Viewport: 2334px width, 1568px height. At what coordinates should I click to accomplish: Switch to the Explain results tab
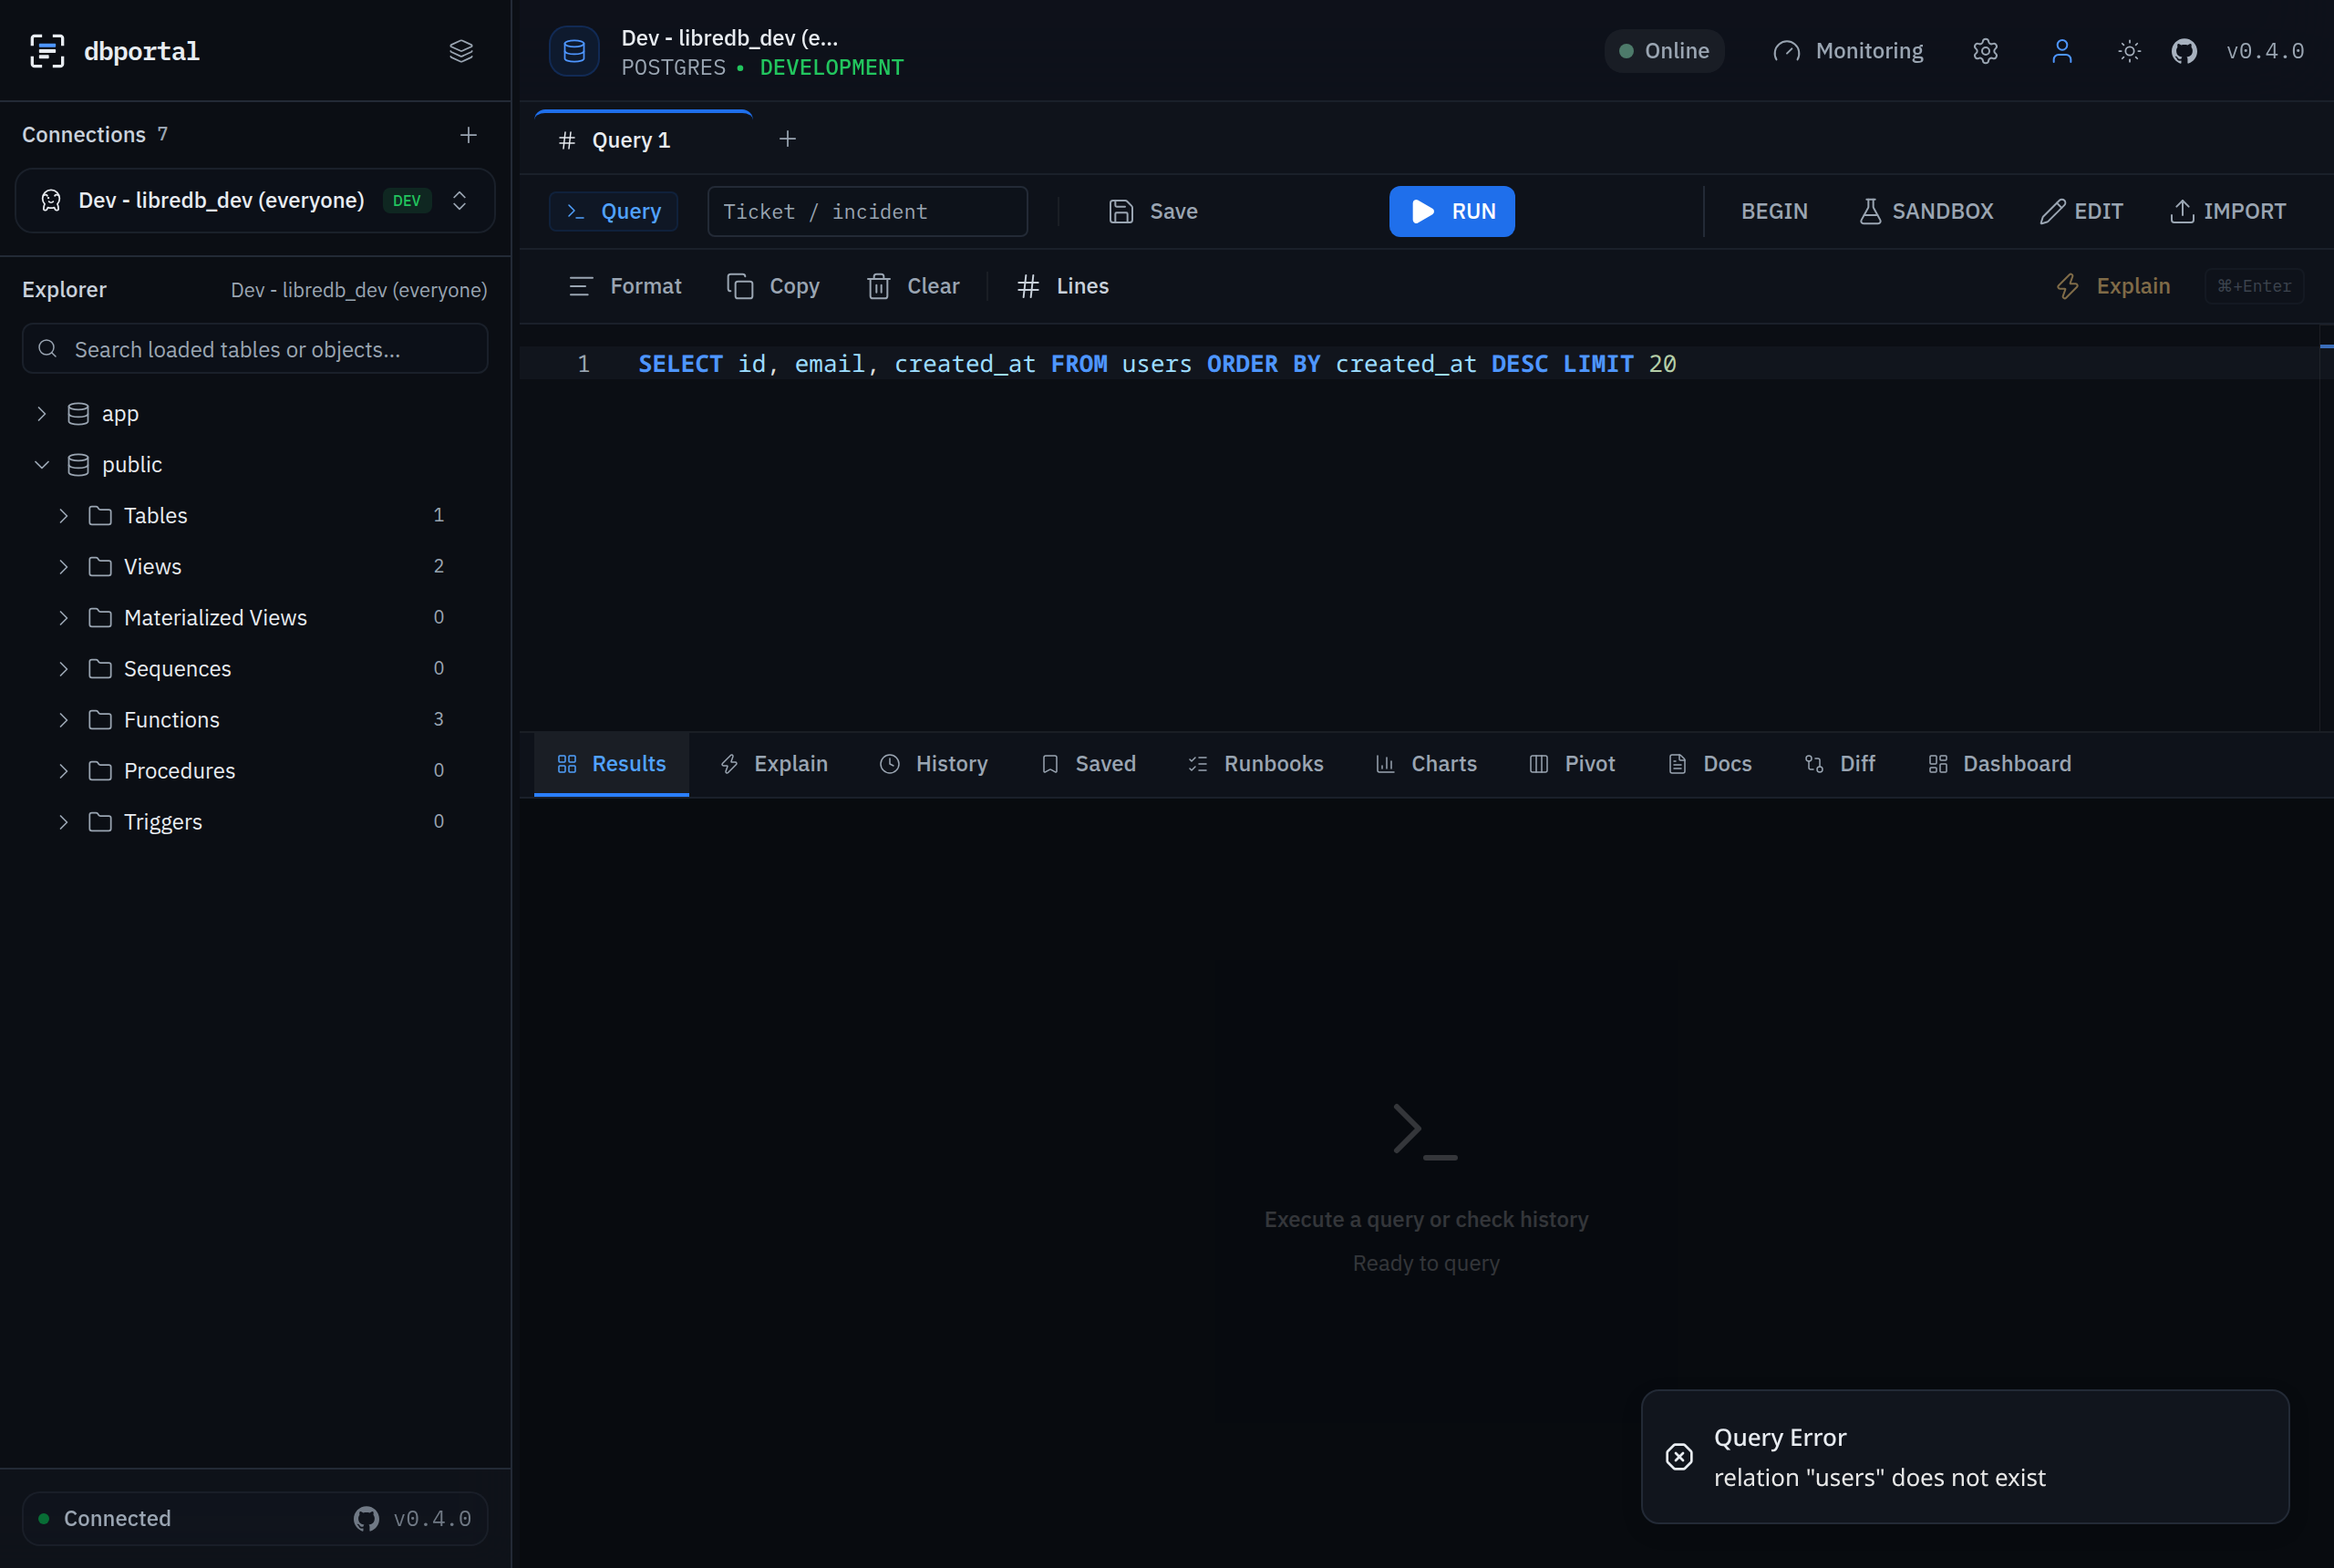(774, 764)
